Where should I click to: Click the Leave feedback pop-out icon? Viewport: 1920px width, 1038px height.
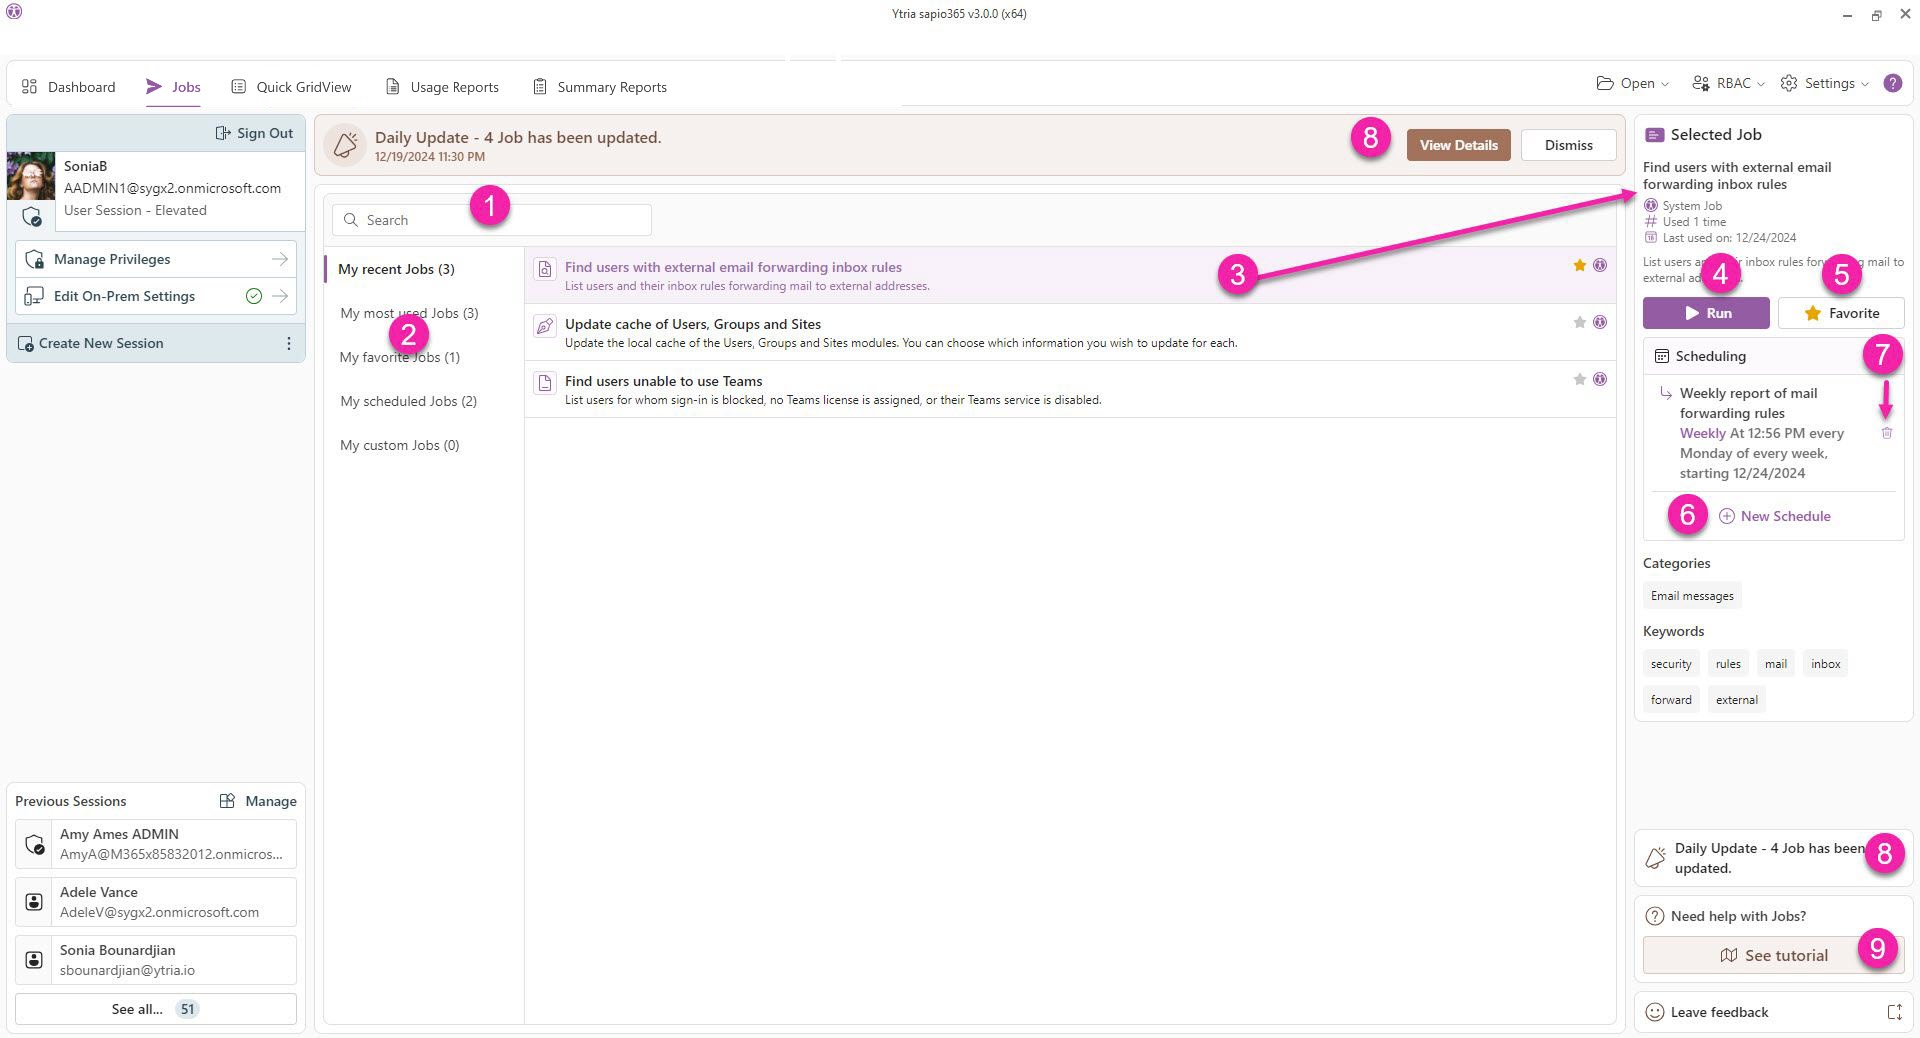(1894, 1012)
